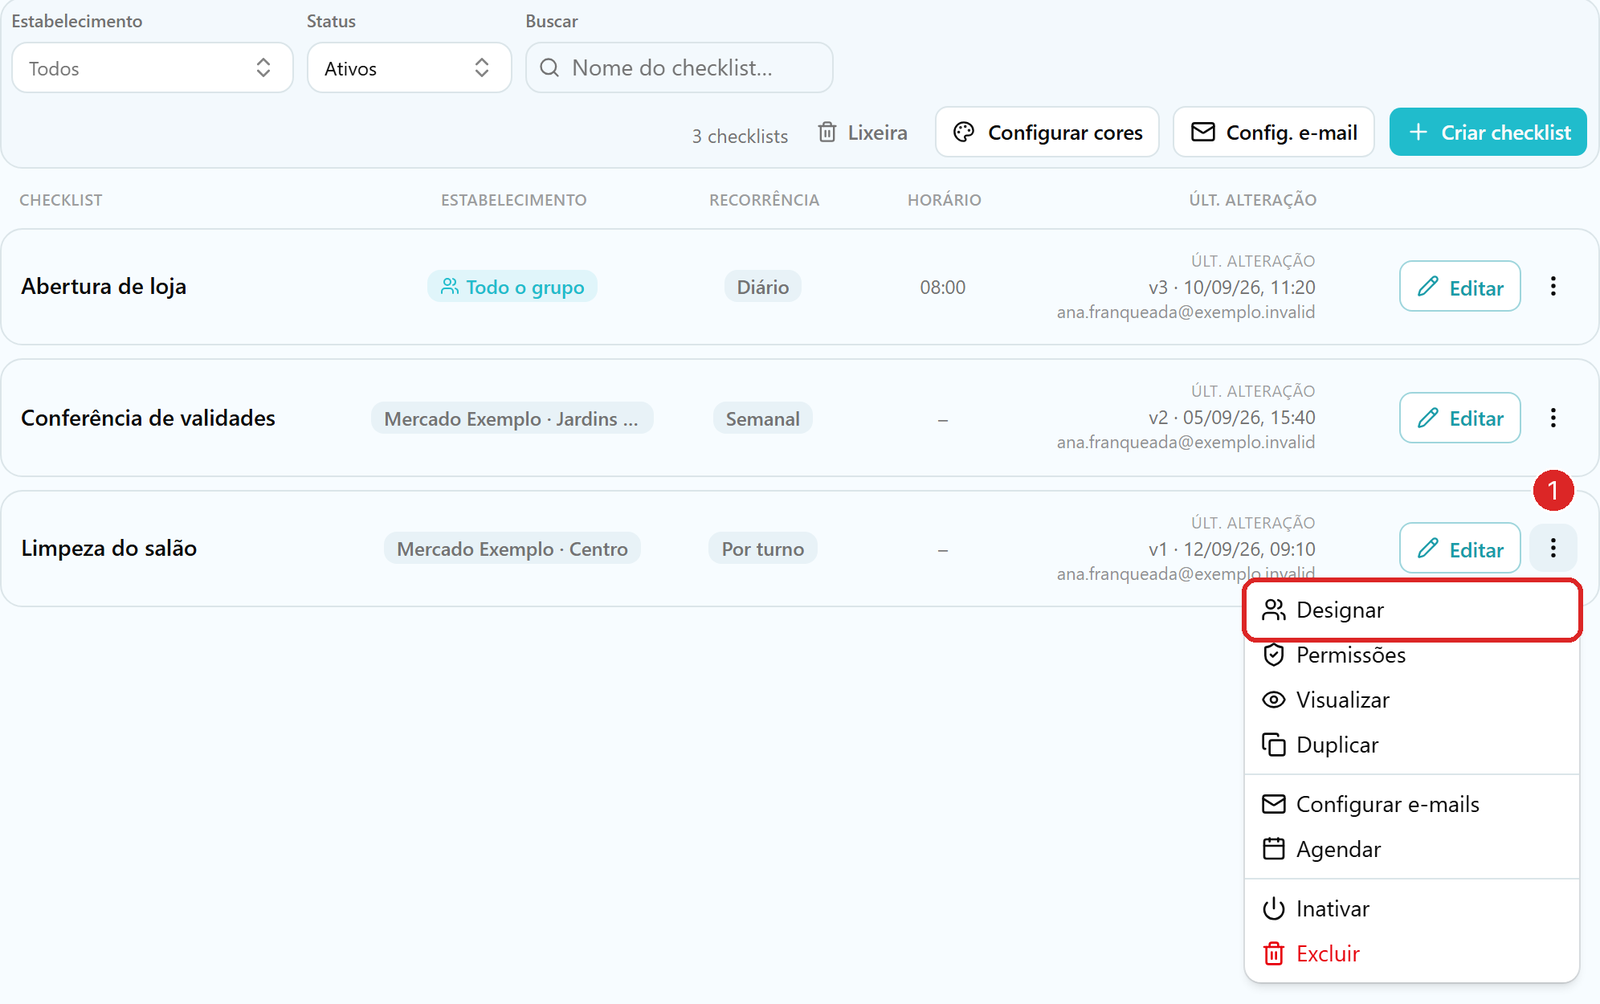The width and height of the screenshot is (1600, 1004).
Task: Click the 3 checklists count label
Action: pos(740,136)
